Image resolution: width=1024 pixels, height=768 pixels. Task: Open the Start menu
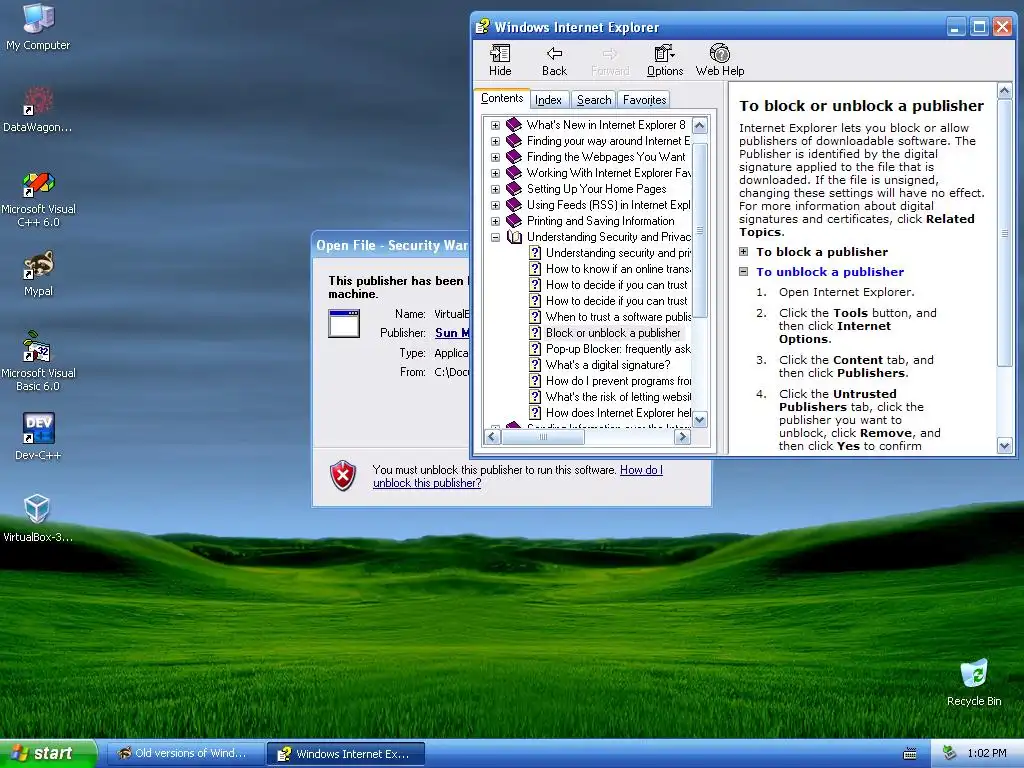(48, 754)
